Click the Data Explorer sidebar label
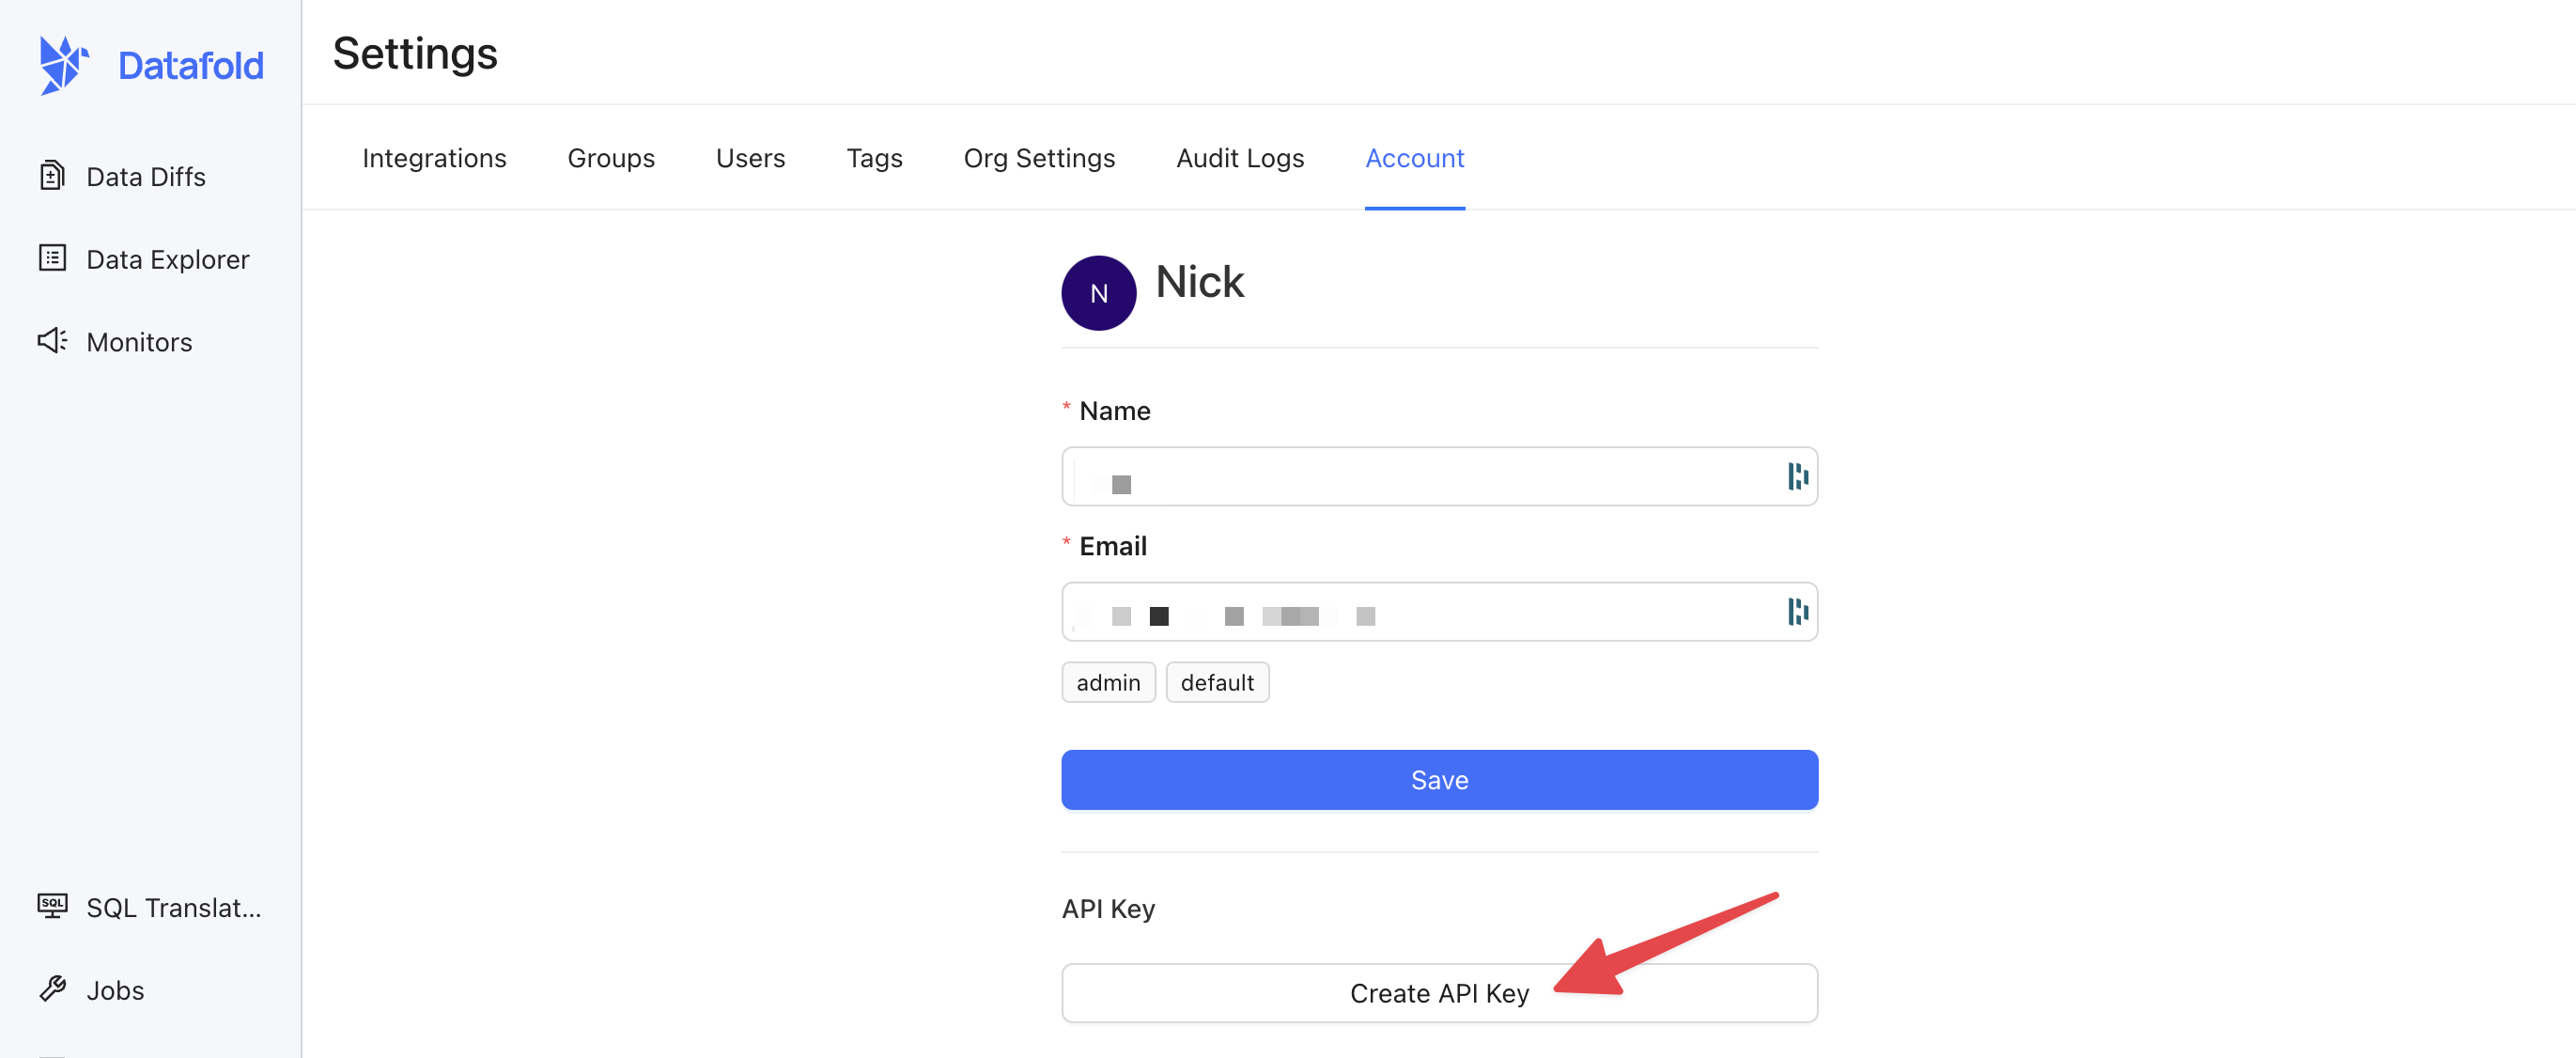Image resolution: width=2576 pixels, height=1058 pixels. (168, 259)
